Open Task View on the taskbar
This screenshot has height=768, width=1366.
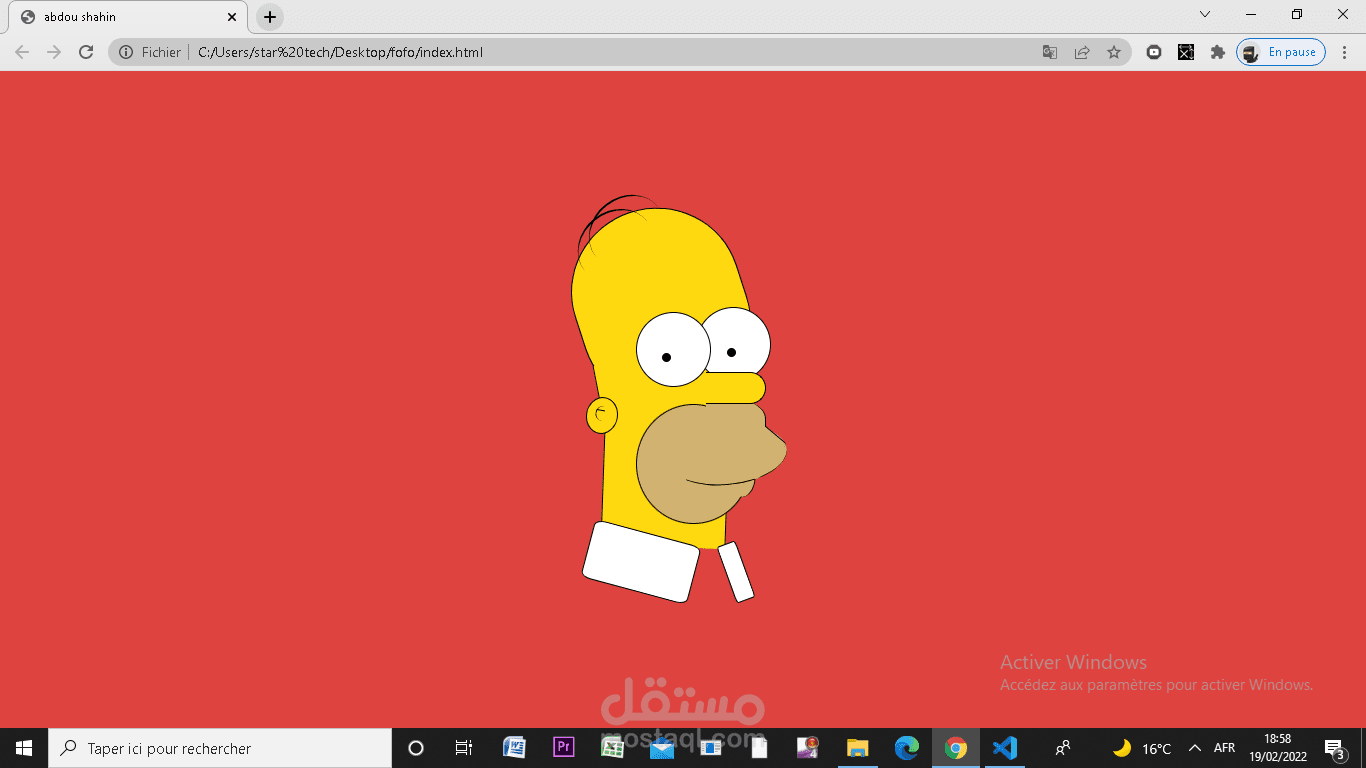(464, 748)
